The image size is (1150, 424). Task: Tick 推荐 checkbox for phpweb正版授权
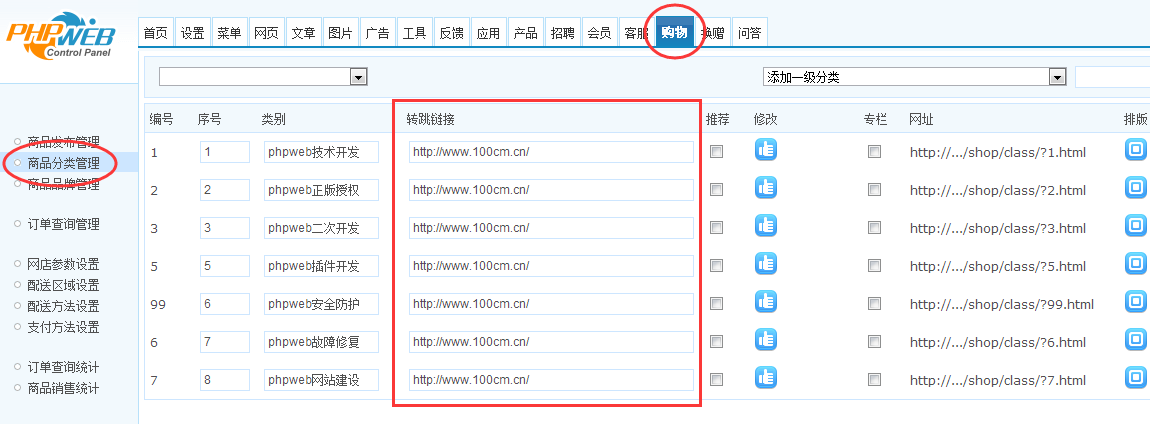[716, 190]
